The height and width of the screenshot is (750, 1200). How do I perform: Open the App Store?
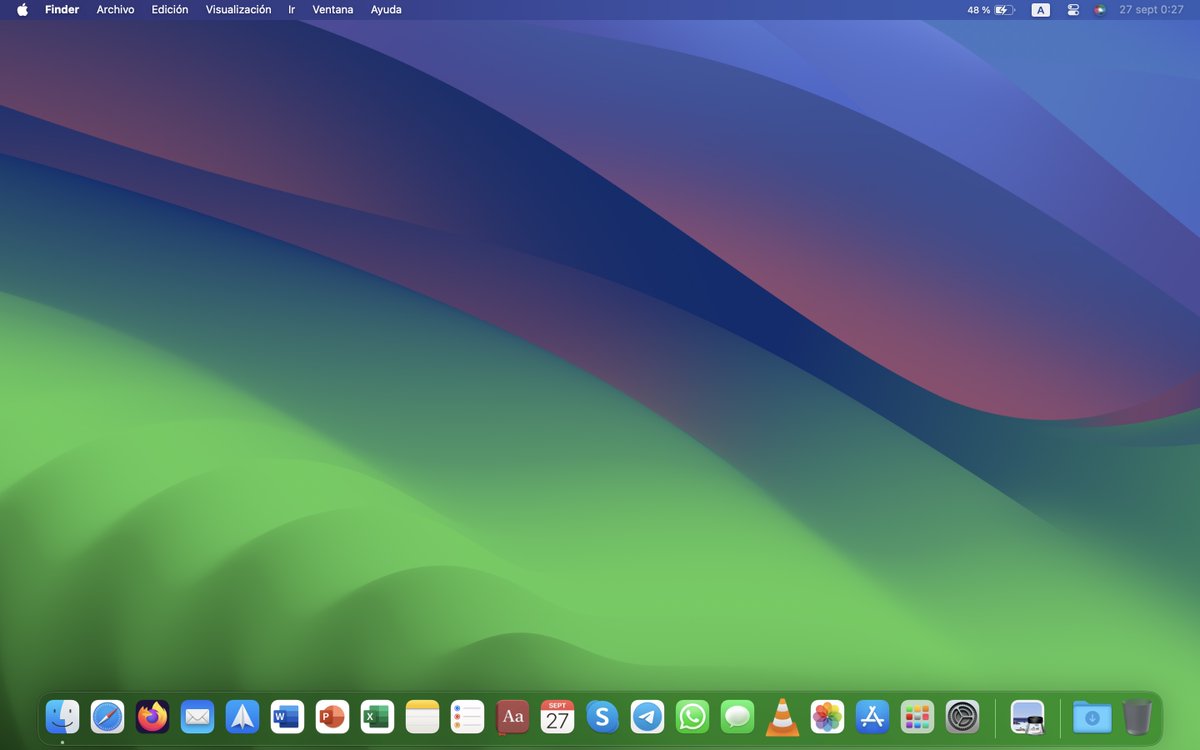coord(872,716)
